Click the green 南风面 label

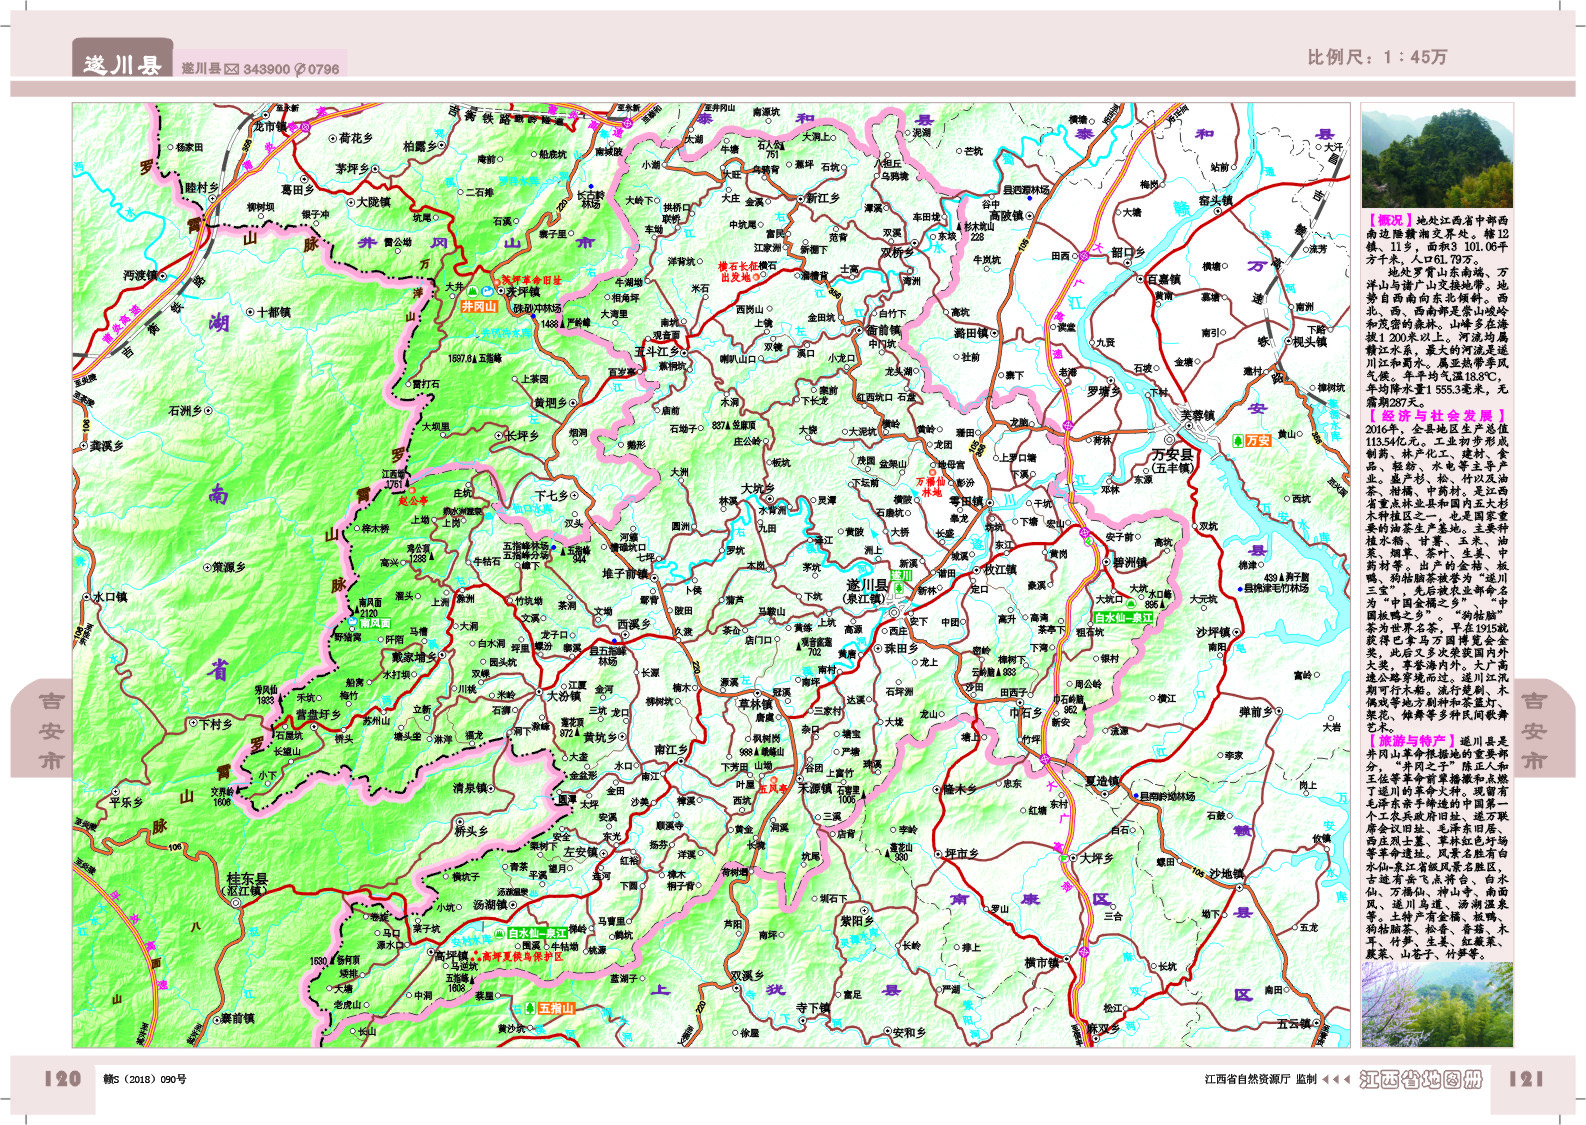(375, 623)
